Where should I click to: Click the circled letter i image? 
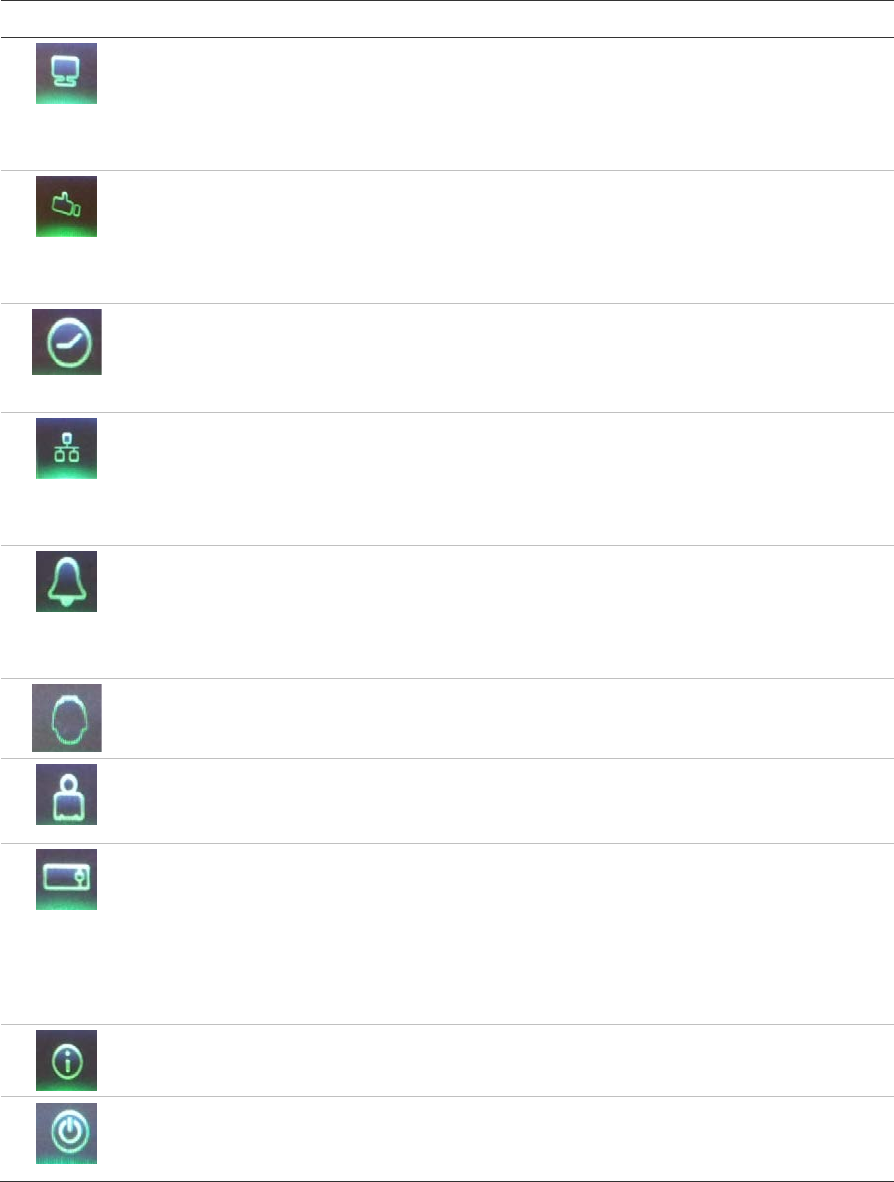click(66, 1060)
